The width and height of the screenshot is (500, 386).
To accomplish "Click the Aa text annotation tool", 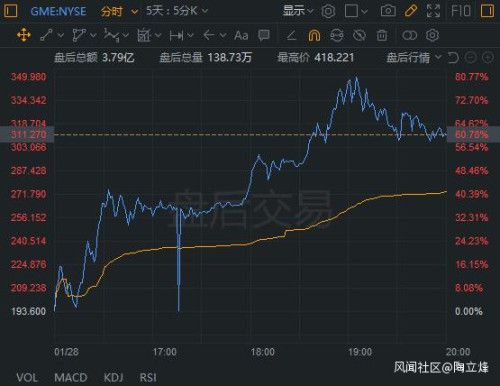I will (x=241, y=35).
